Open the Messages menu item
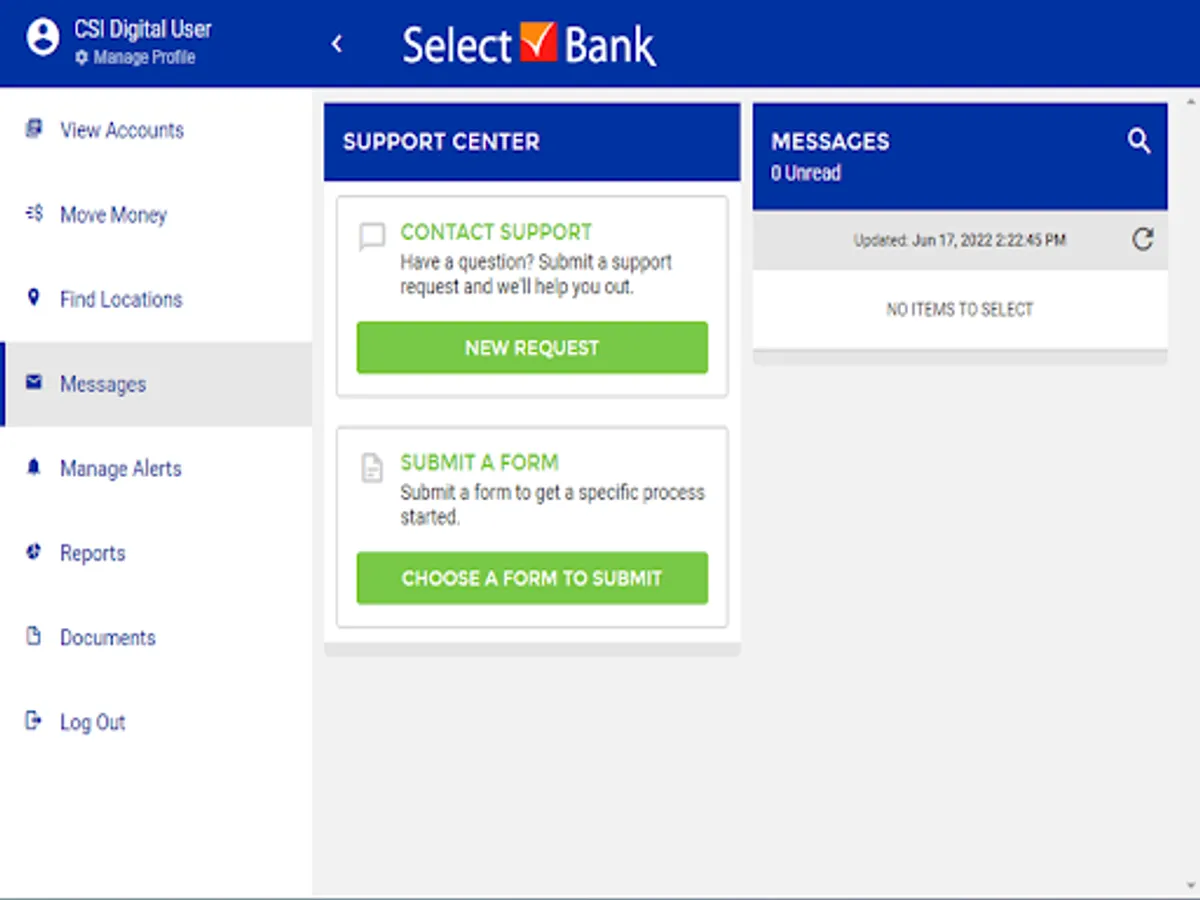1200x900 pixels. tap(102, 384)
